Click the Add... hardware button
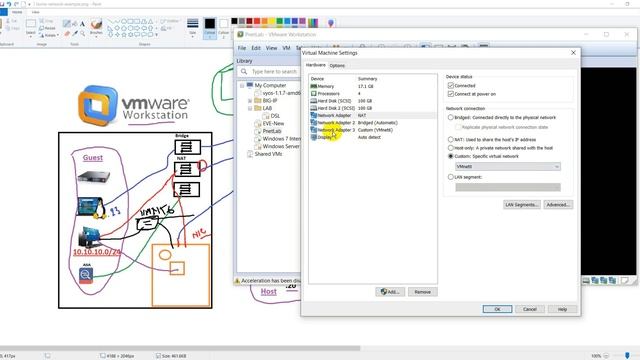This screenshot has height=360, width=640. point(390,292)
